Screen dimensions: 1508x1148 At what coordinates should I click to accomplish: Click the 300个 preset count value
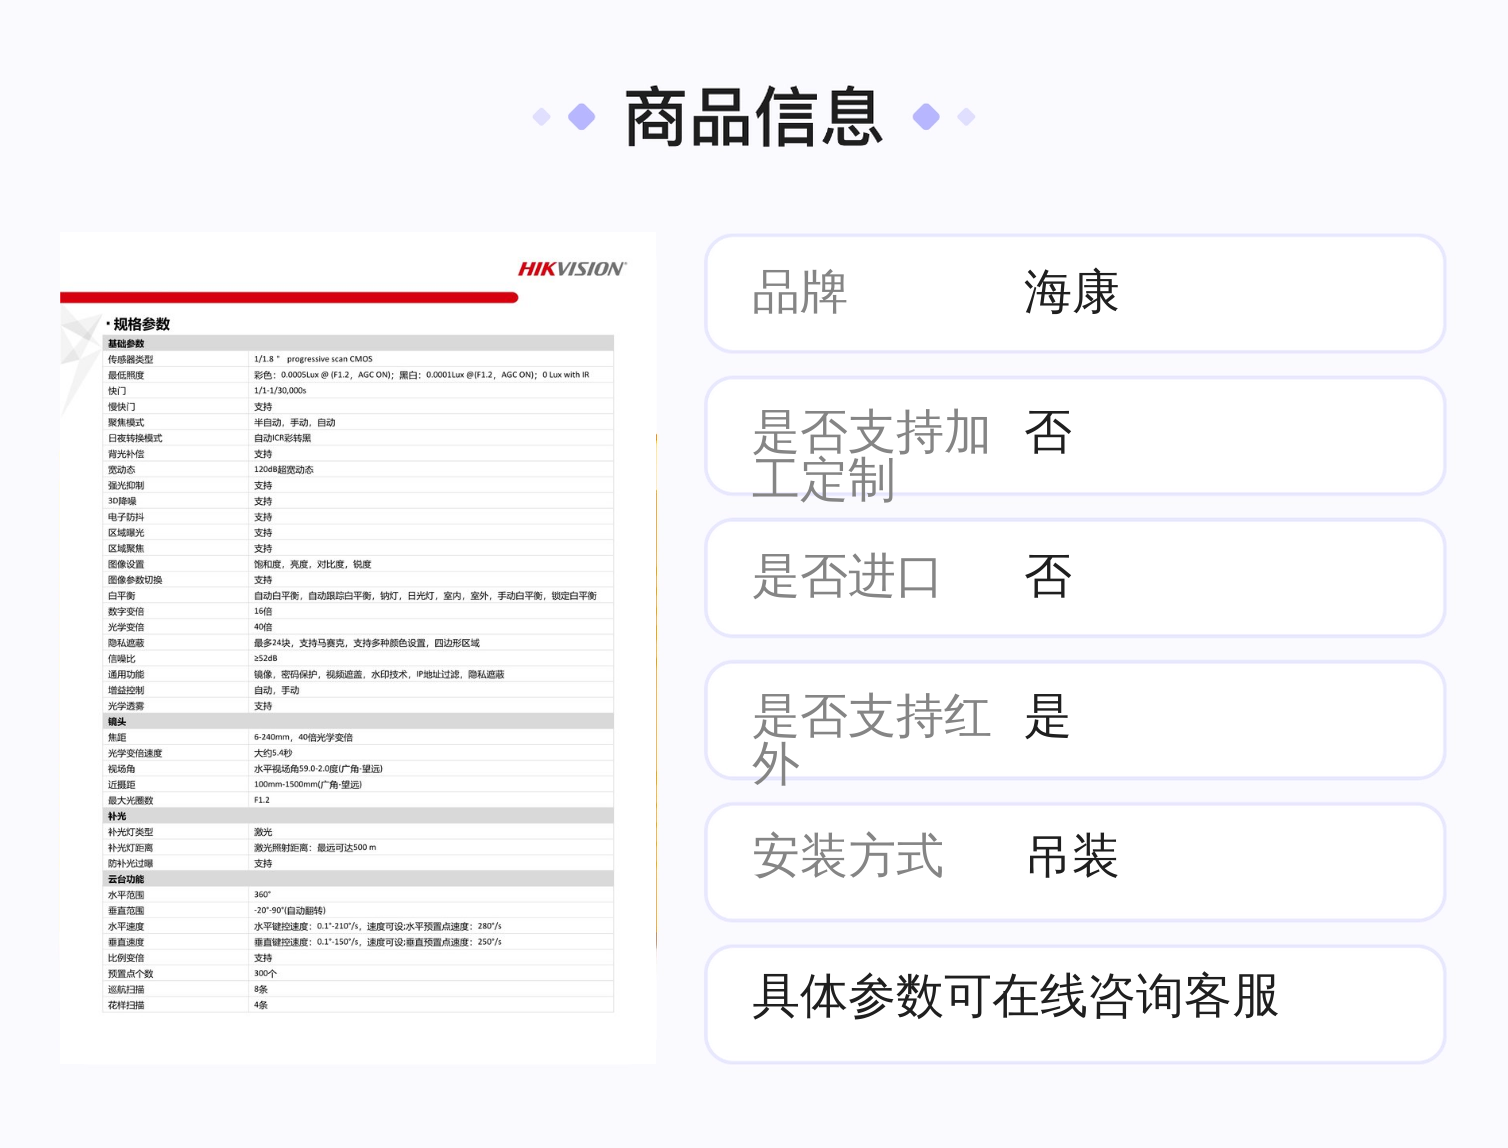pos(265,974)
